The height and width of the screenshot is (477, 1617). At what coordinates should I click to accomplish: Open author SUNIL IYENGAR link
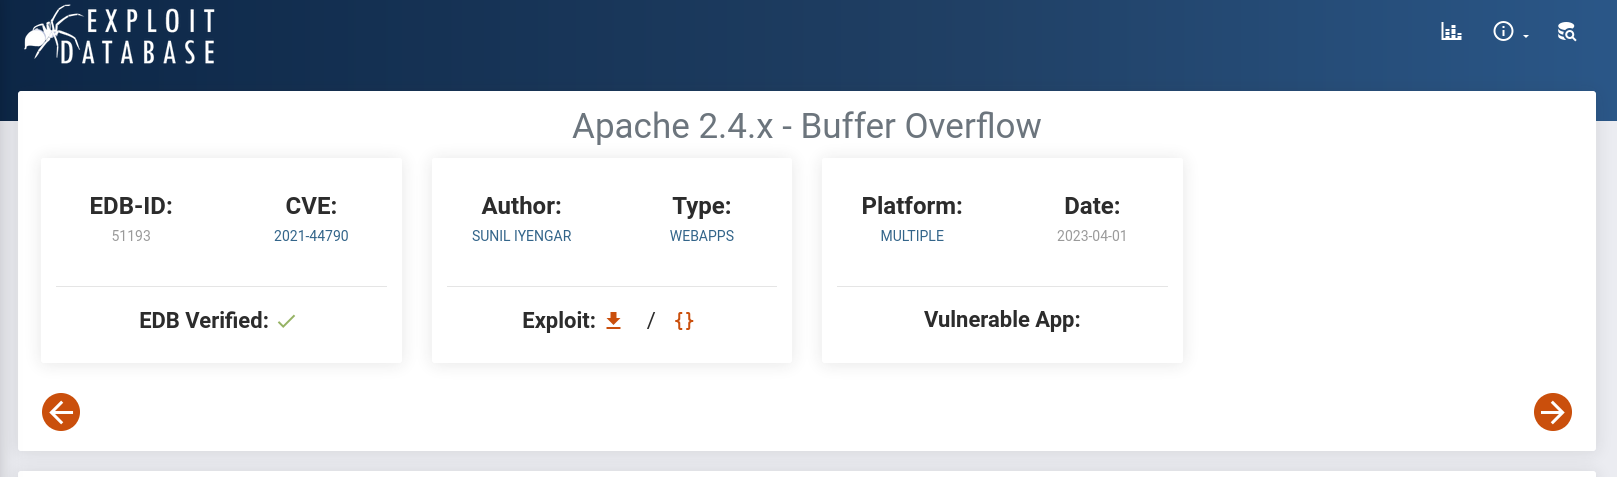coord(522,236)
